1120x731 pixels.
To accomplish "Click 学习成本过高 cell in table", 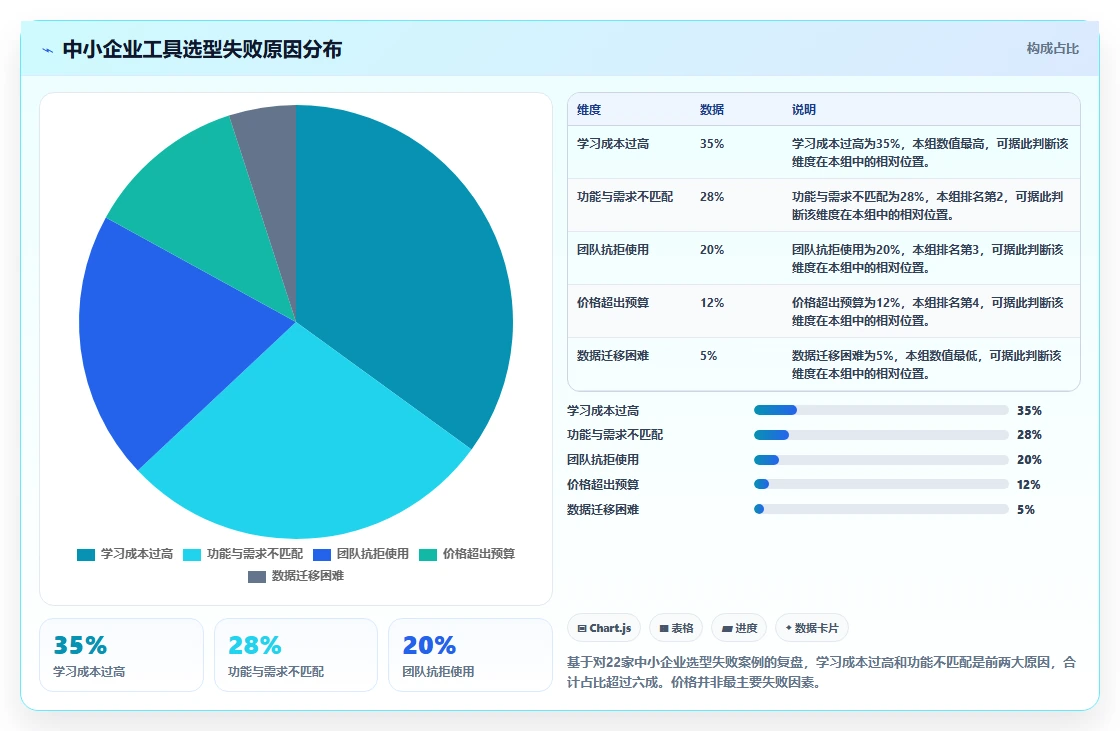I will (x=613, y=144).
